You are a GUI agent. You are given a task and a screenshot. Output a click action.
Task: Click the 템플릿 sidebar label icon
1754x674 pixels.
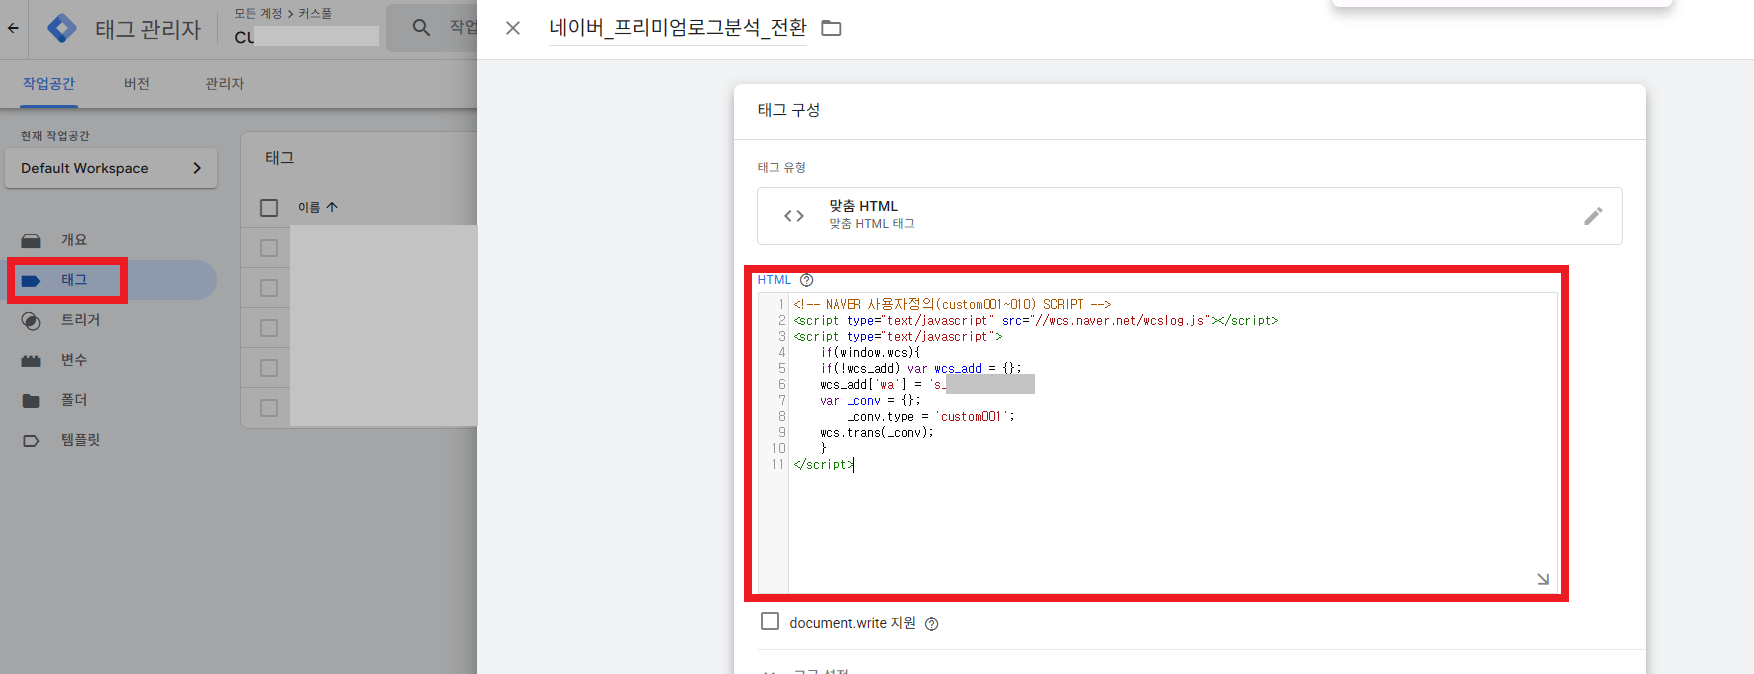tap(31, 440)
